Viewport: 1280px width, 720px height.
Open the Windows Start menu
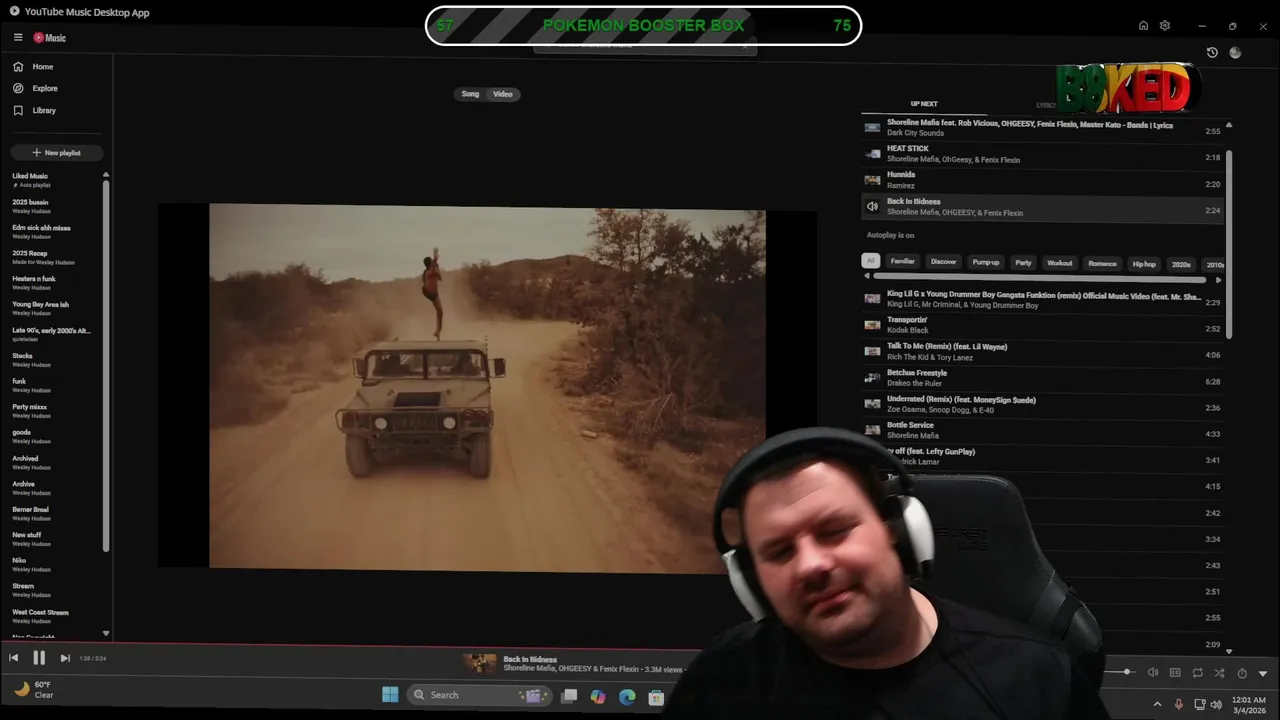tap(390, 695)
